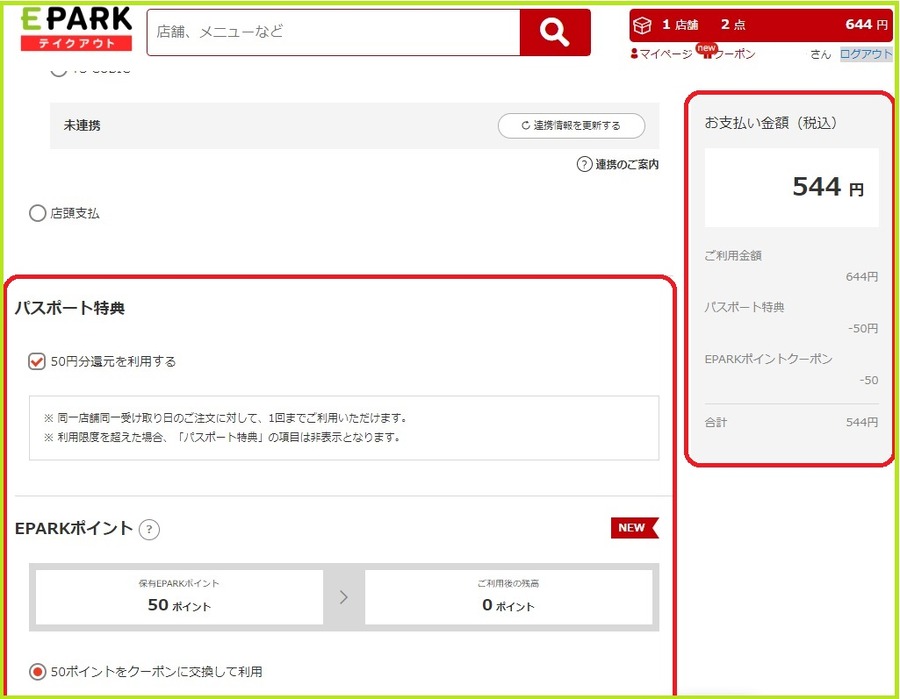Click the パスポート特典 section heading
This screenshot has width=900, height=699.
(x=69, y=308)
